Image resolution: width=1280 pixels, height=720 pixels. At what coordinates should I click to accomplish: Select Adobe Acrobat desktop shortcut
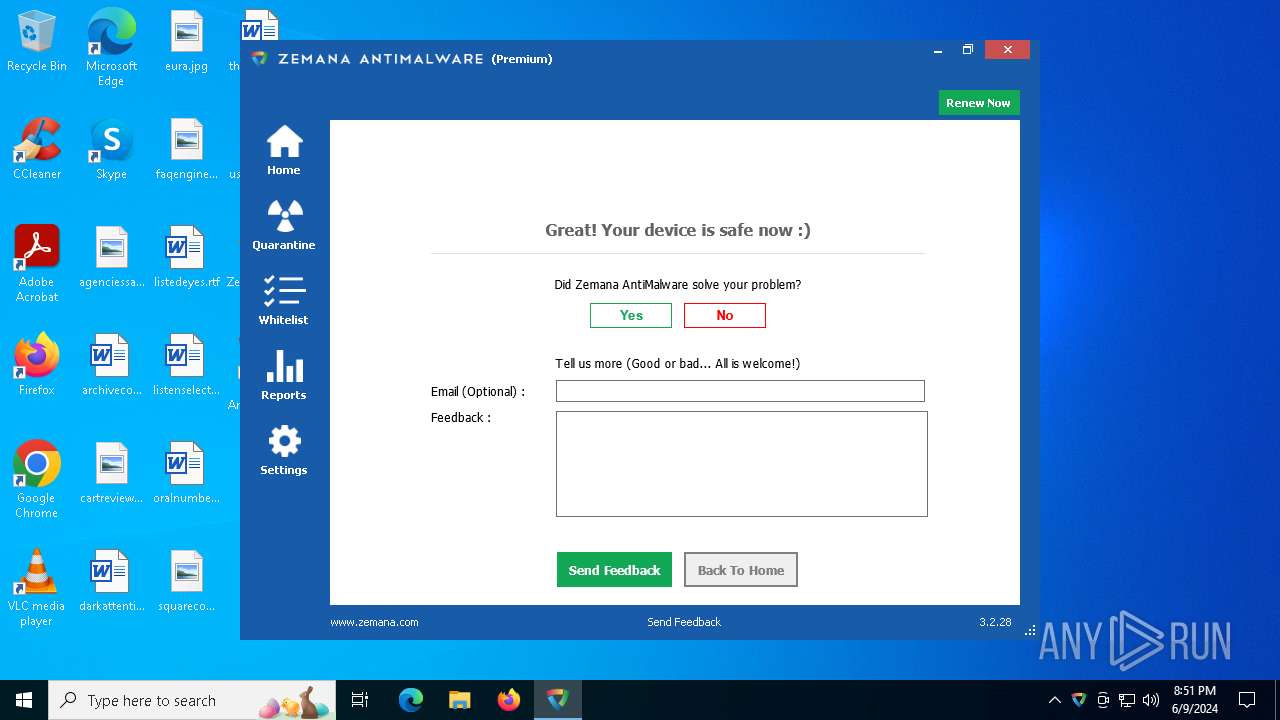click(37, 263)
